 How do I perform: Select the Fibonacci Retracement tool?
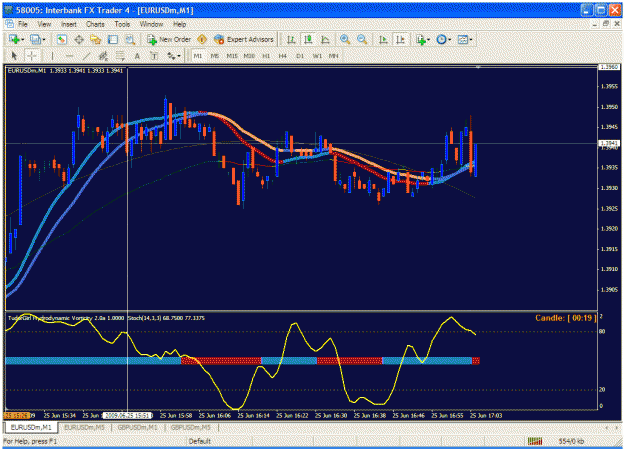(120, 56)
